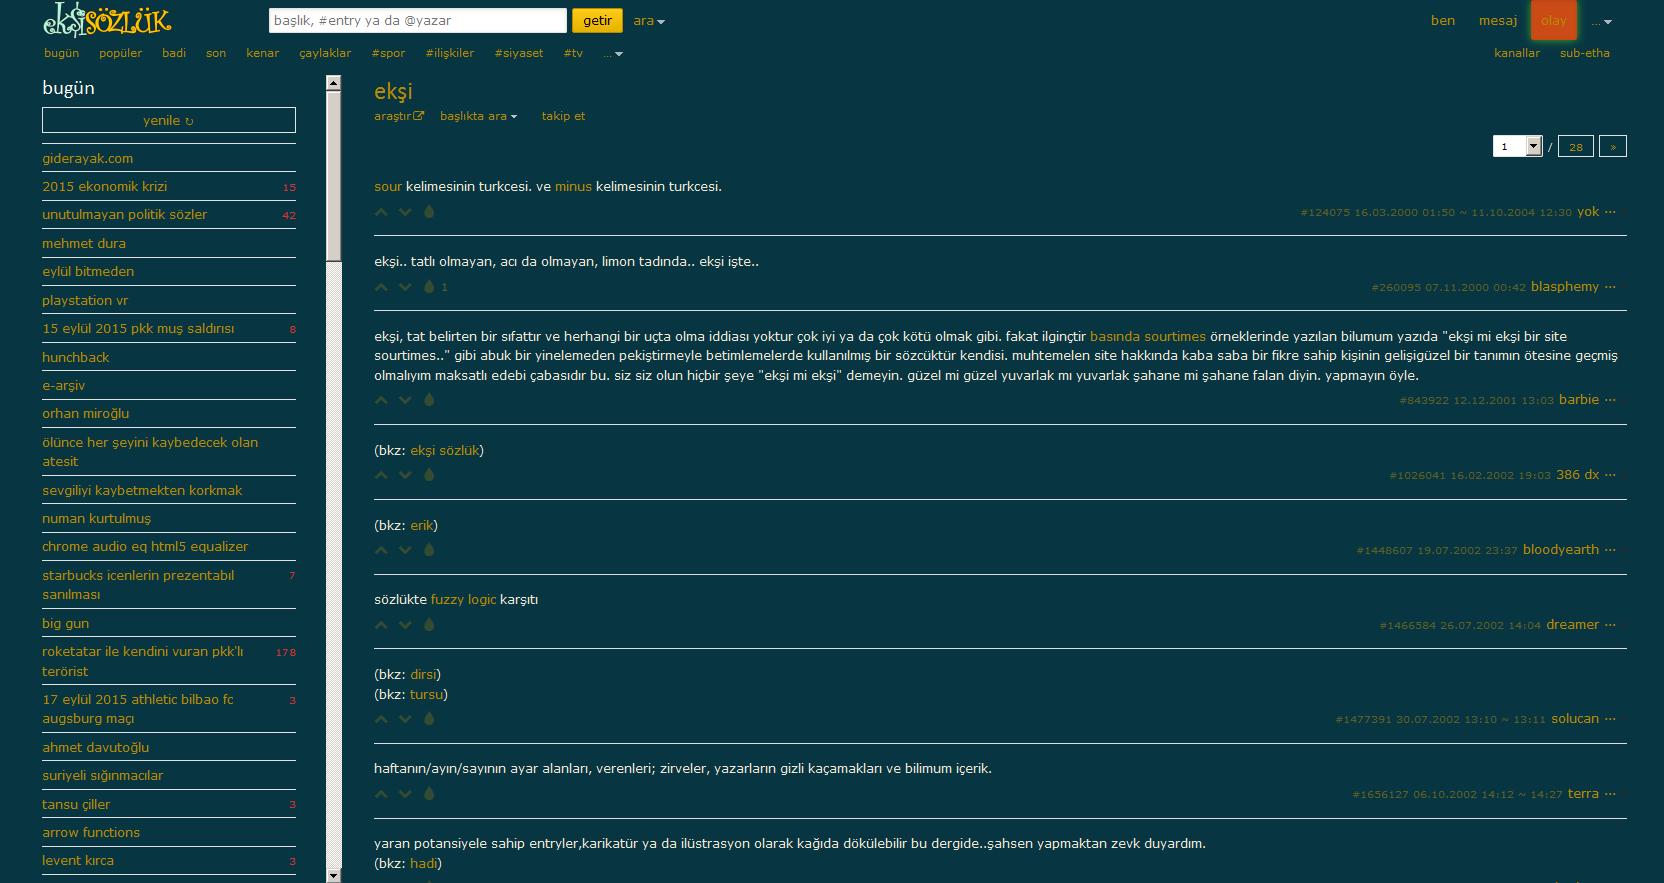Downvote the entry by barbie
1664x883 pixels.
point(405,400)
